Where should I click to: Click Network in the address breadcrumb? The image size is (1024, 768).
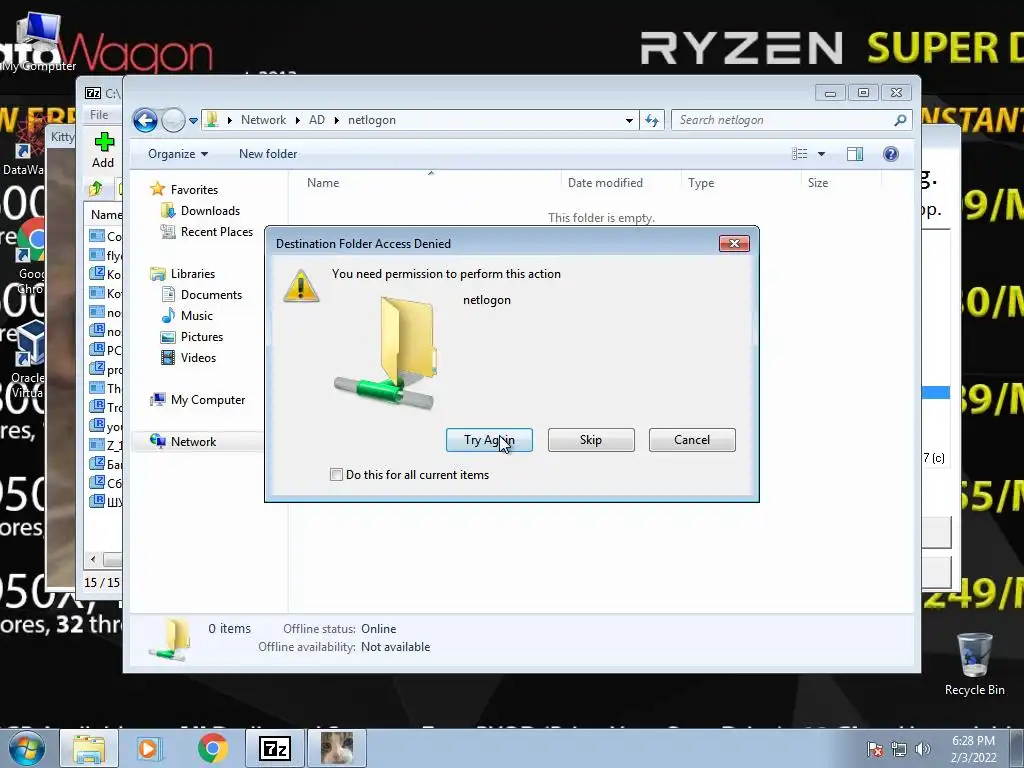[x=263, y=120]
